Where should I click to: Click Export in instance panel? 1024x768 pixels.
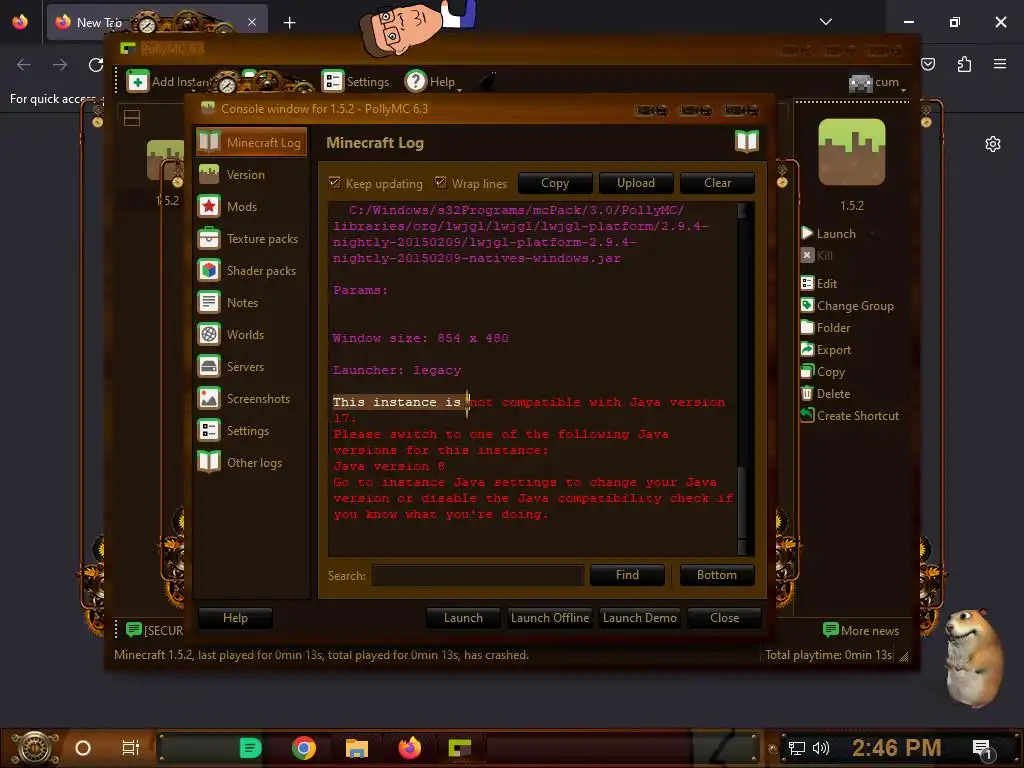[826, 350]
